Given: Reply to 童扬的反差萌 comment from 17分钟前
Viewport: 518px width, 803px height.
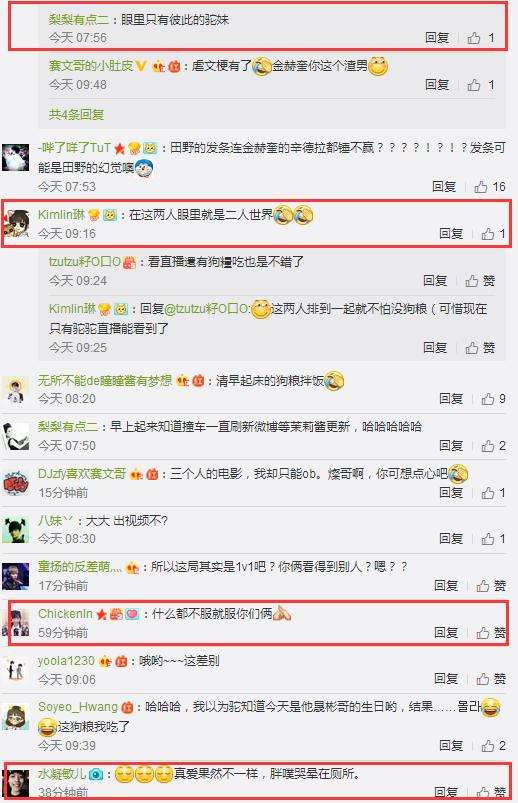Looking at the screenshot, I should [x=446, y=585].
